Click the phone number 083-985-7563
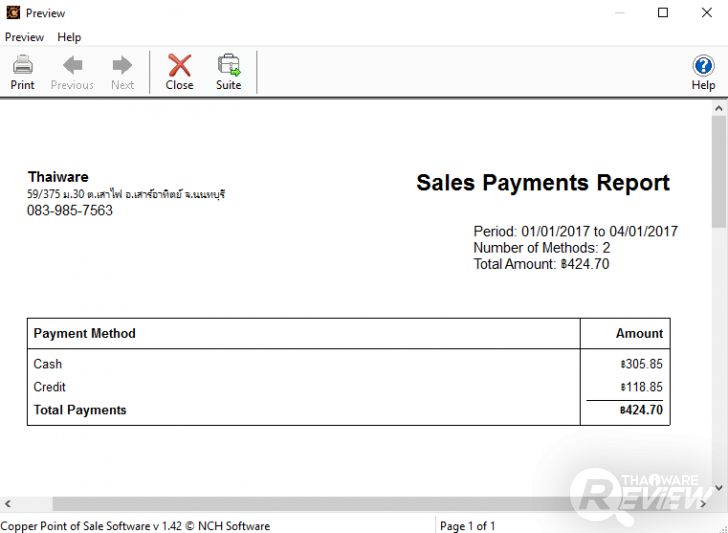Viewport: 728px width, 533px height. tap(70, 211)
